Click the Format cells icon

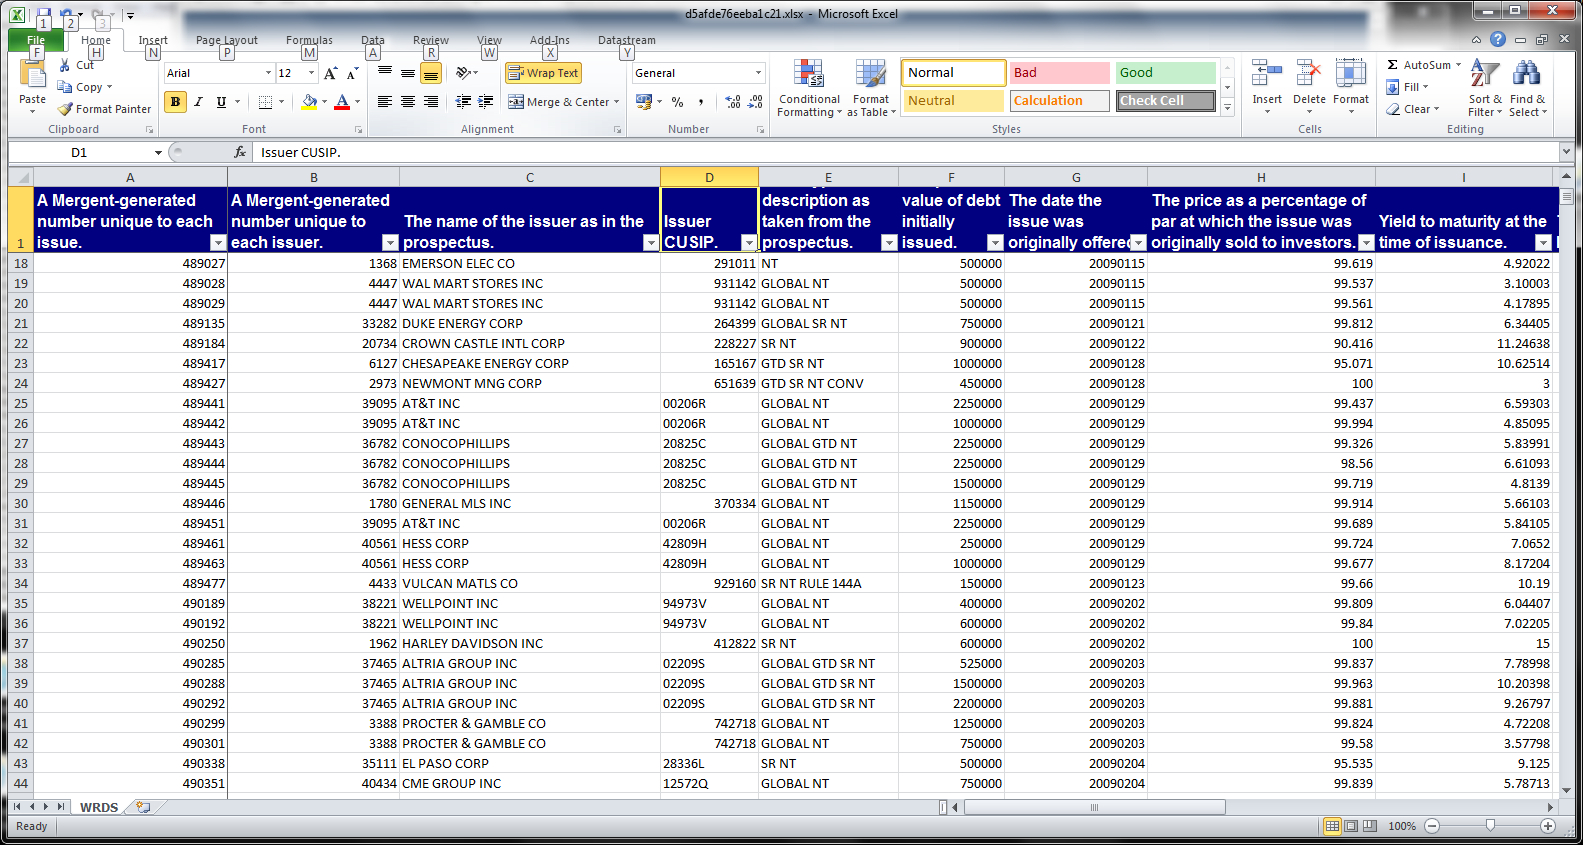pos(1351,75)
